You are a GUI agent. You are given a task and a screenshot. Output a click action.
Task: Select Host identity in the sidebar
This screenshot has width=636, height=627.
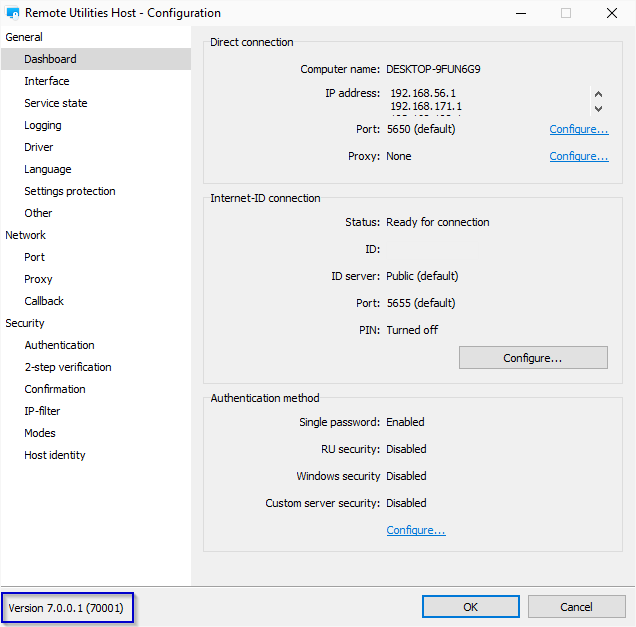pyautogui.click(x=55, y=455)
